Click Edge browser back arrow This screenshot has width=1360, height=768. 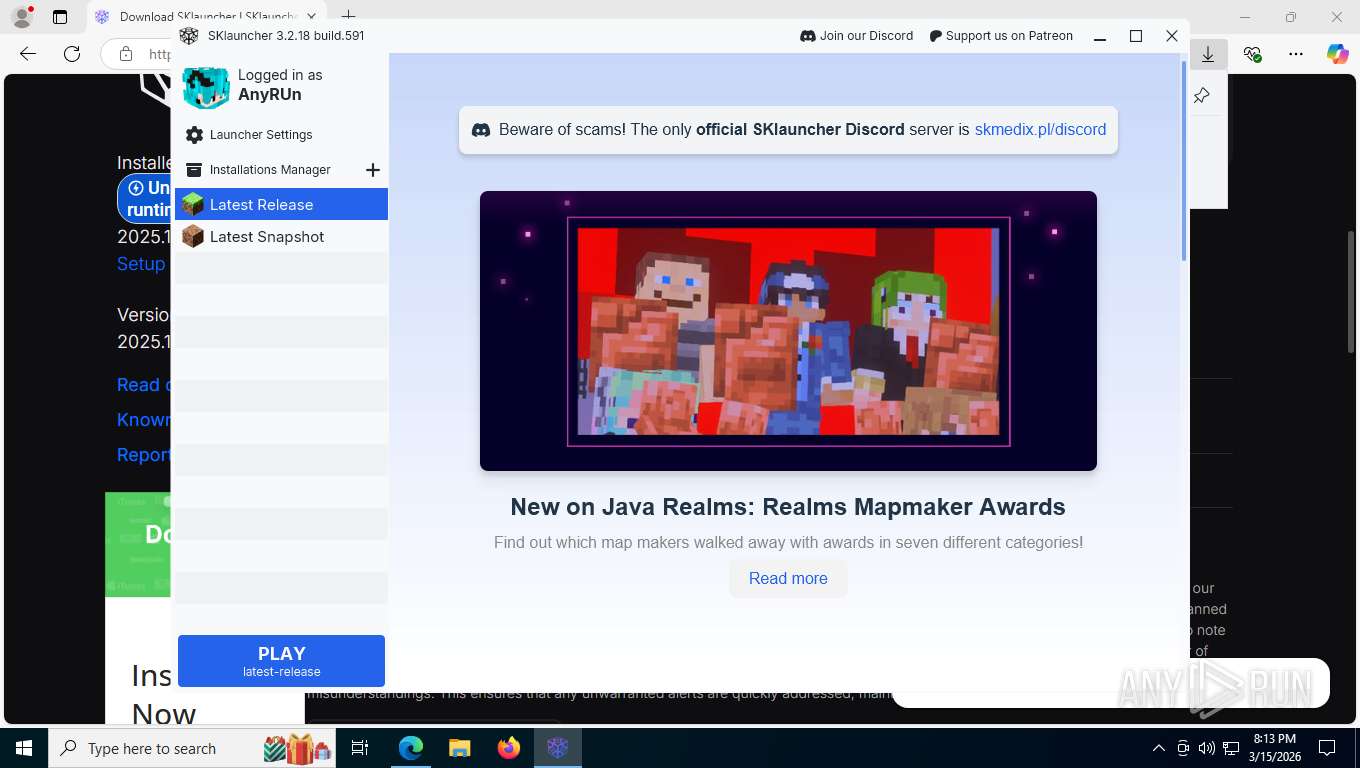coord(28,54)
